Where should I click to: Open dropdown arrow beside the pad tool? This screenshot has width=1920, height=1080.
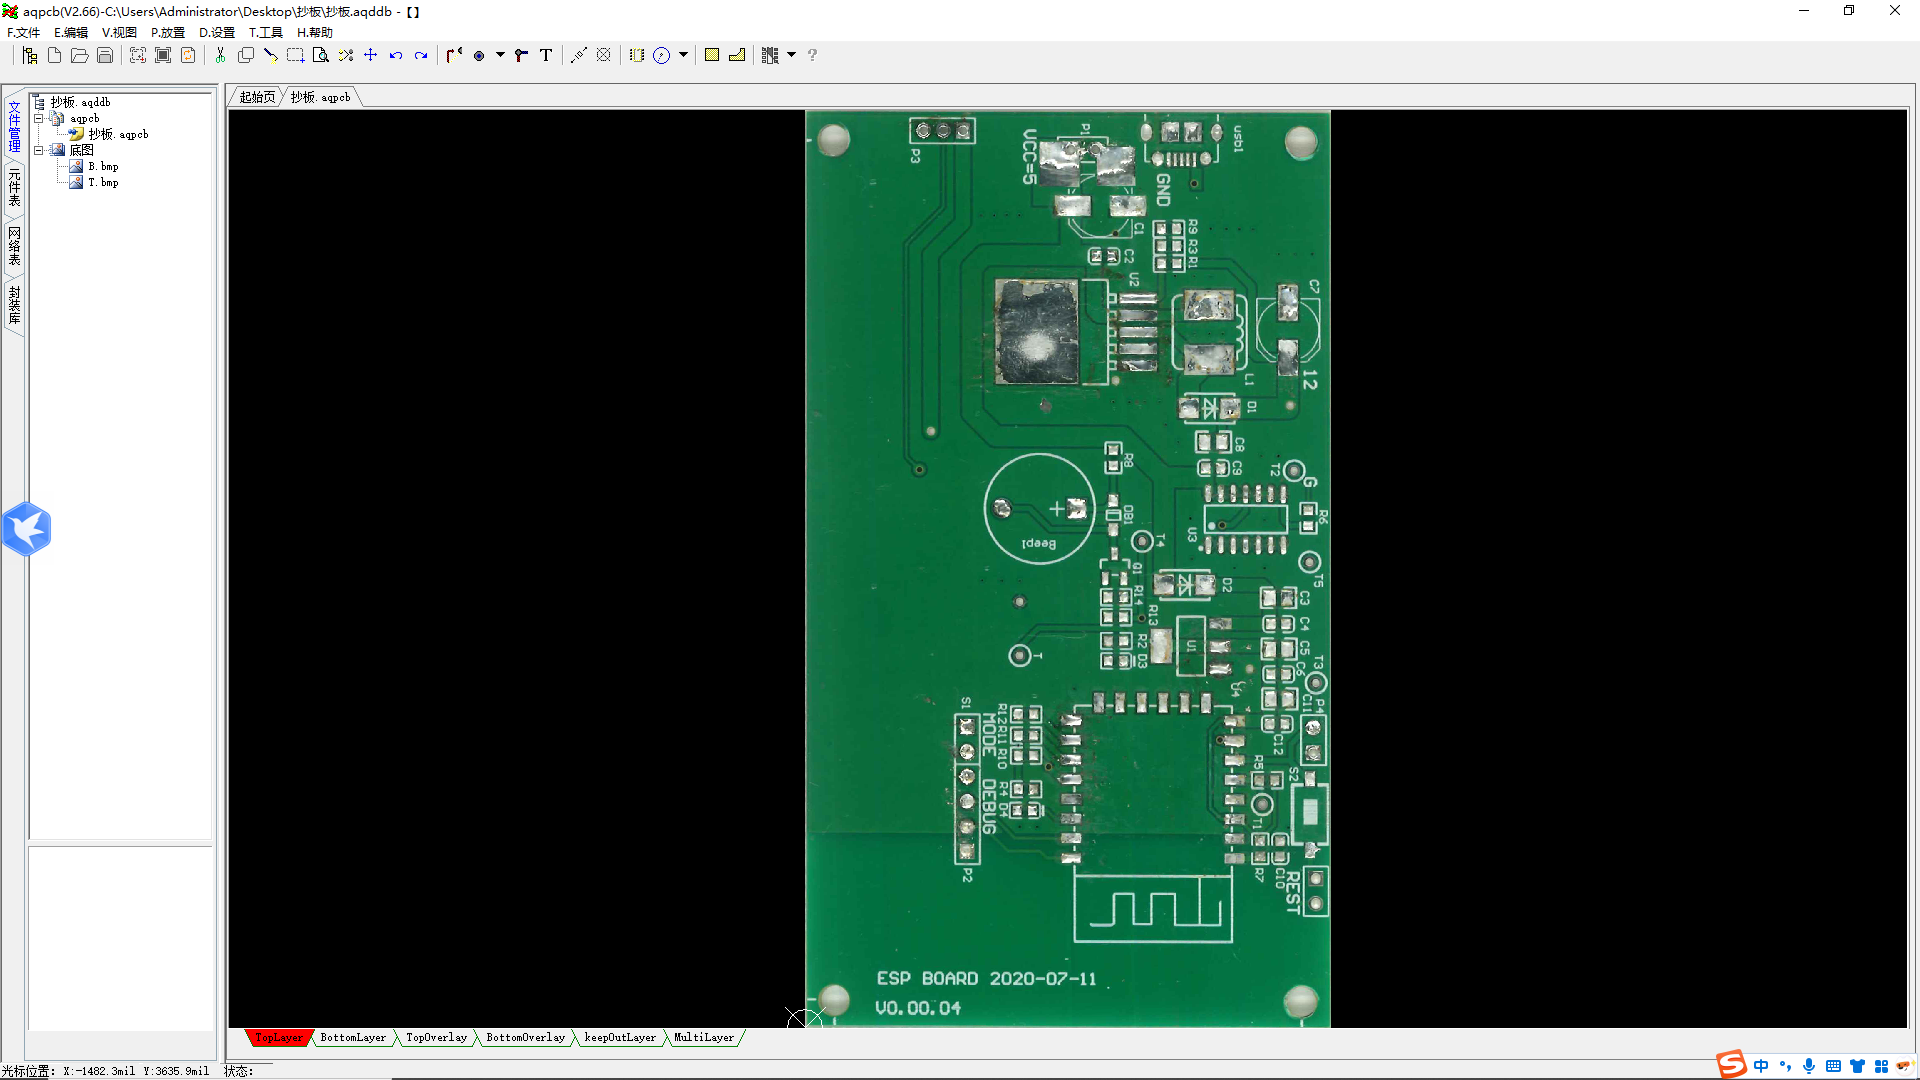pyautogui.click(x=500, y=55)
